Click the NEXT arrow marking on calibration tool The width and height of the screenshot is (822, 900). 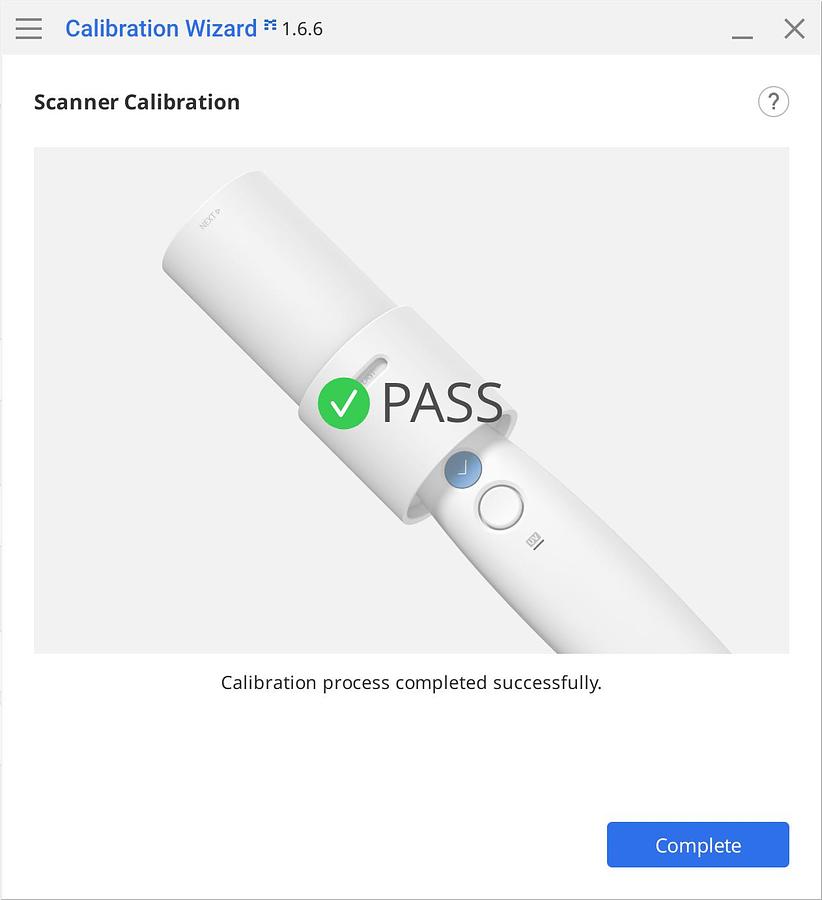pyautogui.click(x=210, y=217)
